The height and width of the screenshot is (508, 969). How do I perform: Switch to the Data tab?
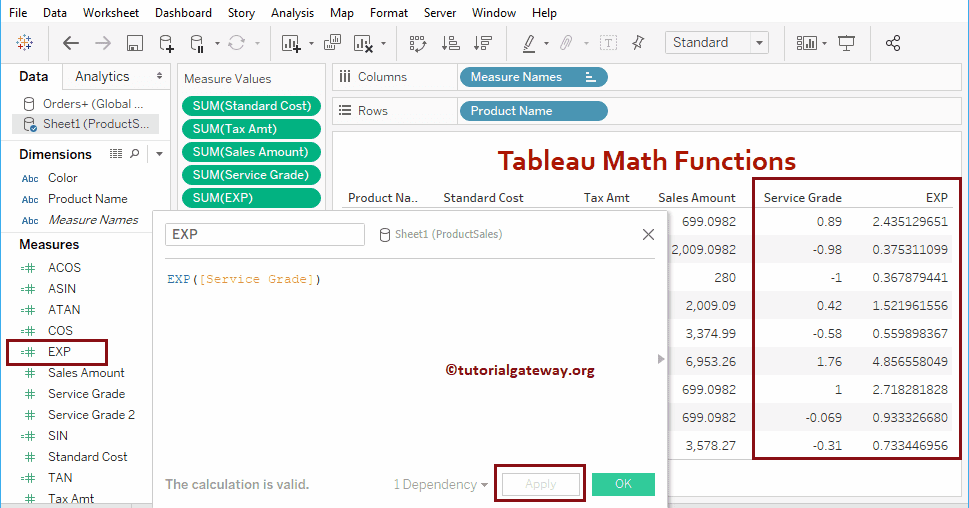(x=33, y=76)
